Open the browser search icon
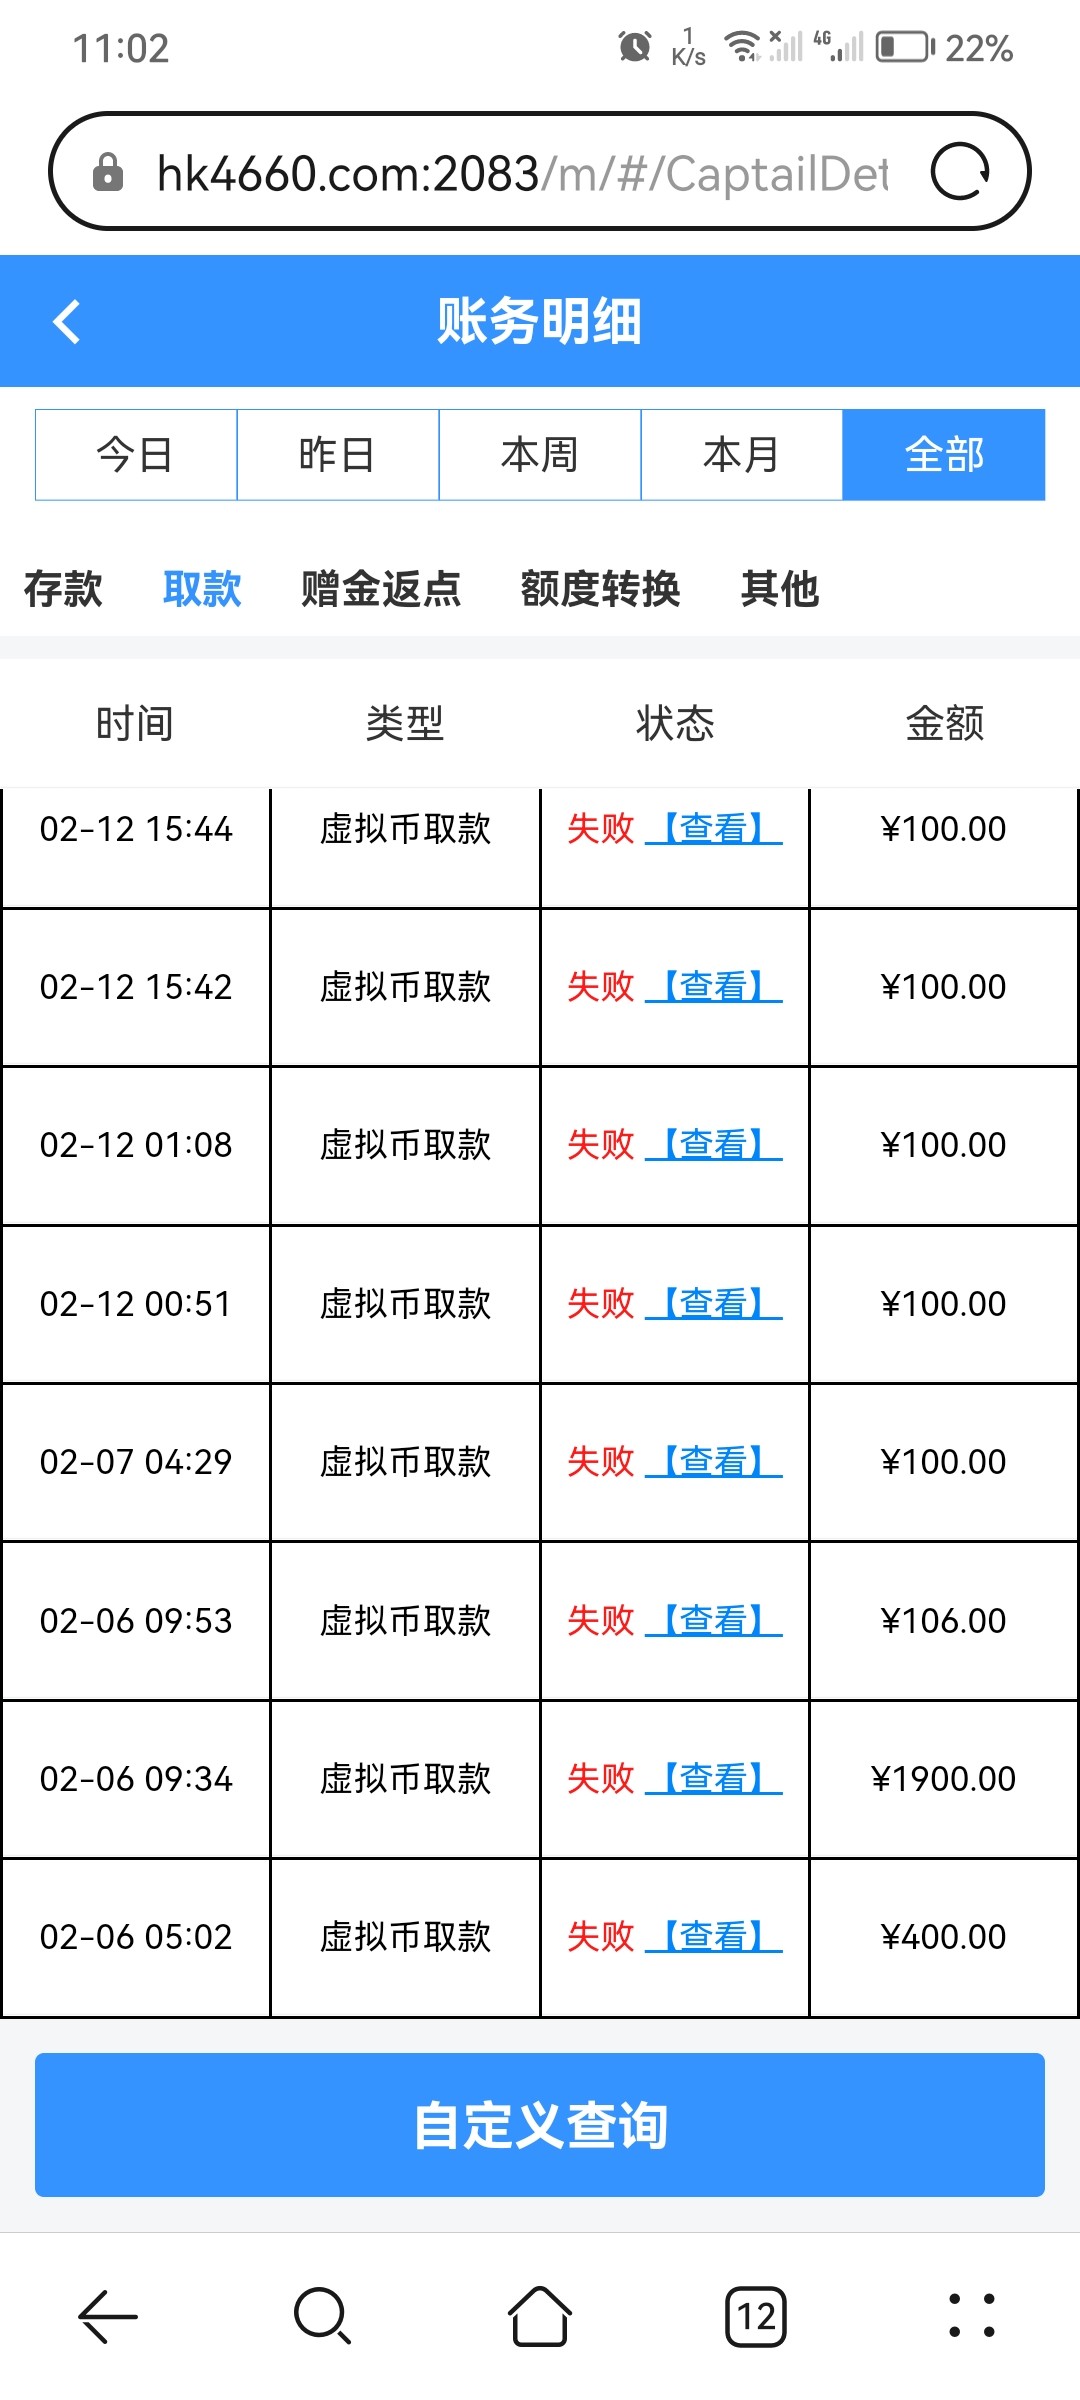Viewport: 1080px width, 2400px height. tap(322, 2316)
